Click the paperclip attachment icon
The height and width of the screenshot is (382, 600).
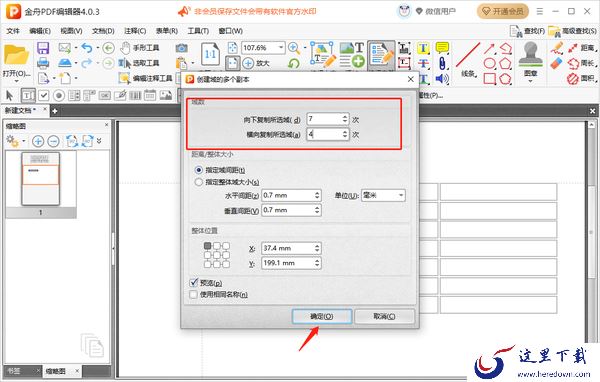tap(442, 63)
